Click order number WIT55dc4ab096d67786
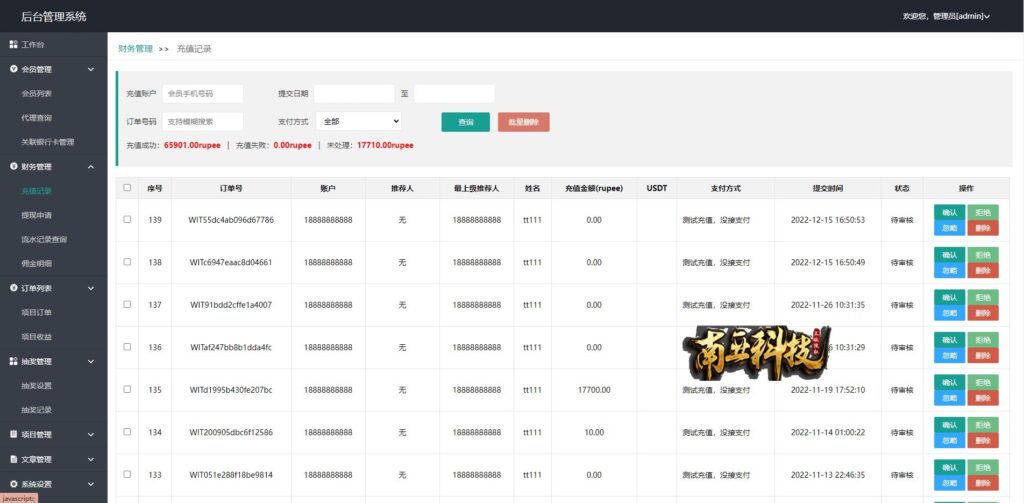 pos(231,220)
